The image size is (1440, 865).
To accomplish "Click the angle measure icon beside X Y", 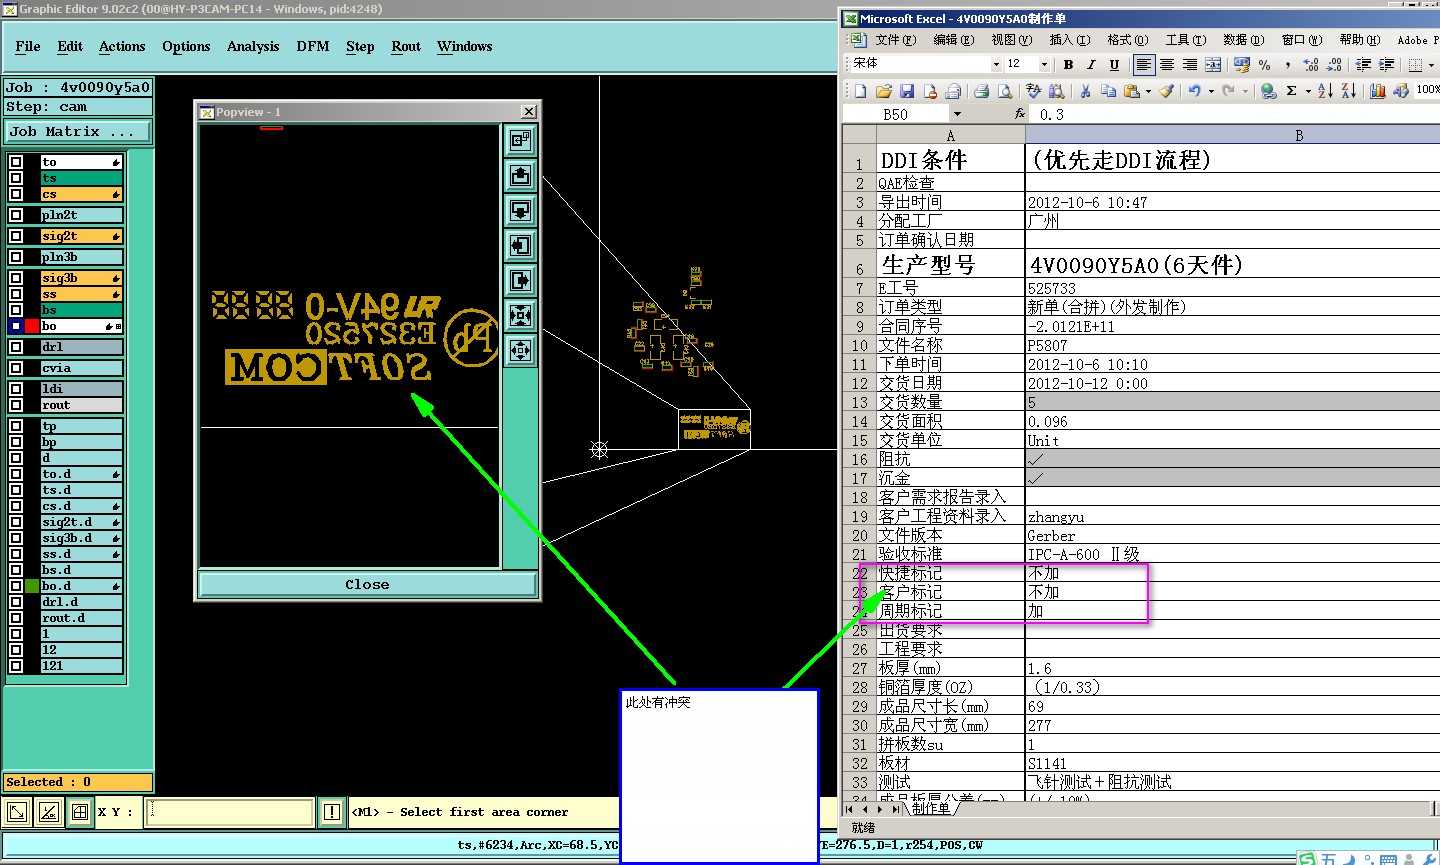I will pos(48,812).
